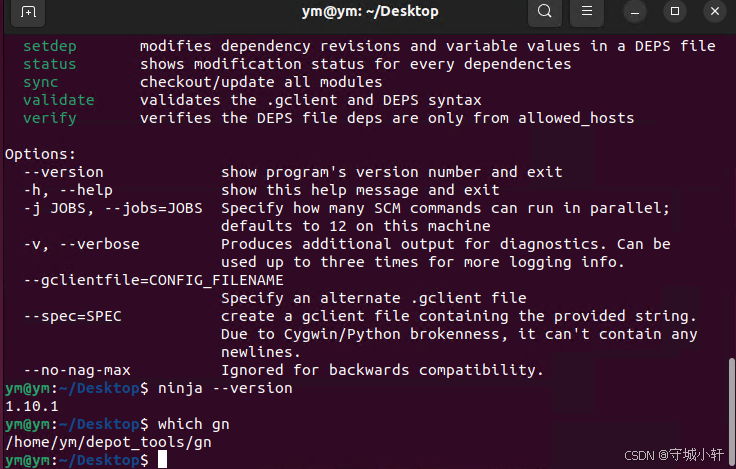736x469 pixels.
Task: Maximize the terminal window
Action: tap(675, 11)
